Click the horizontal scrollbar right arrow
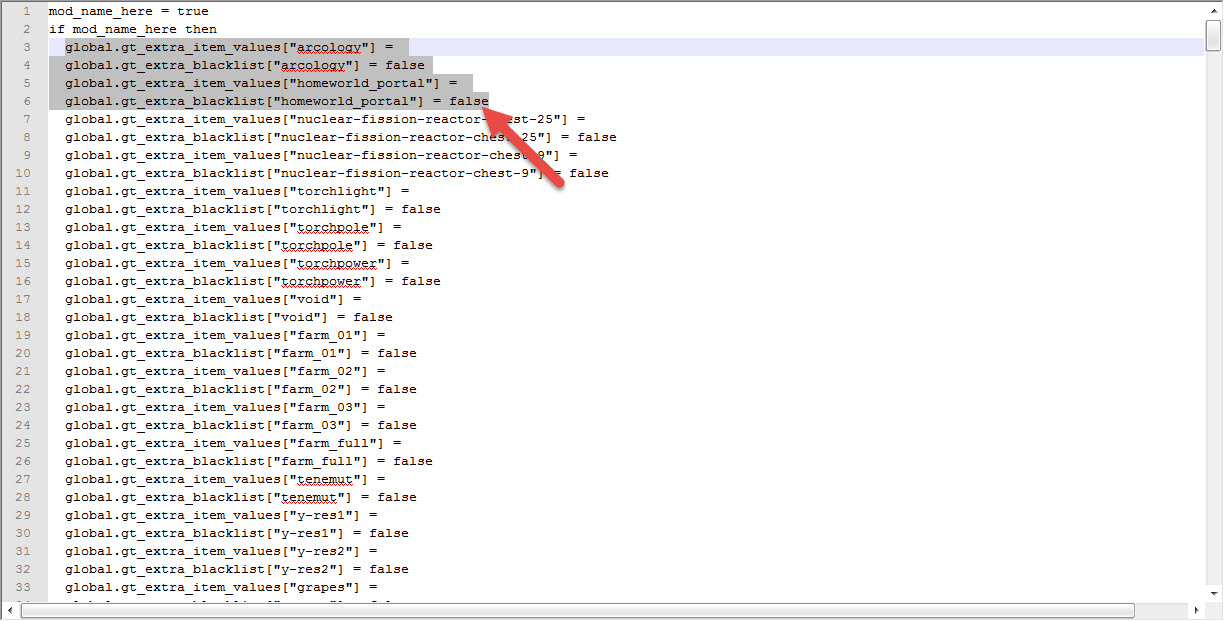The height and width of the screenshot is (621, 1224). pyautogui.click(x=1195, y=610)
